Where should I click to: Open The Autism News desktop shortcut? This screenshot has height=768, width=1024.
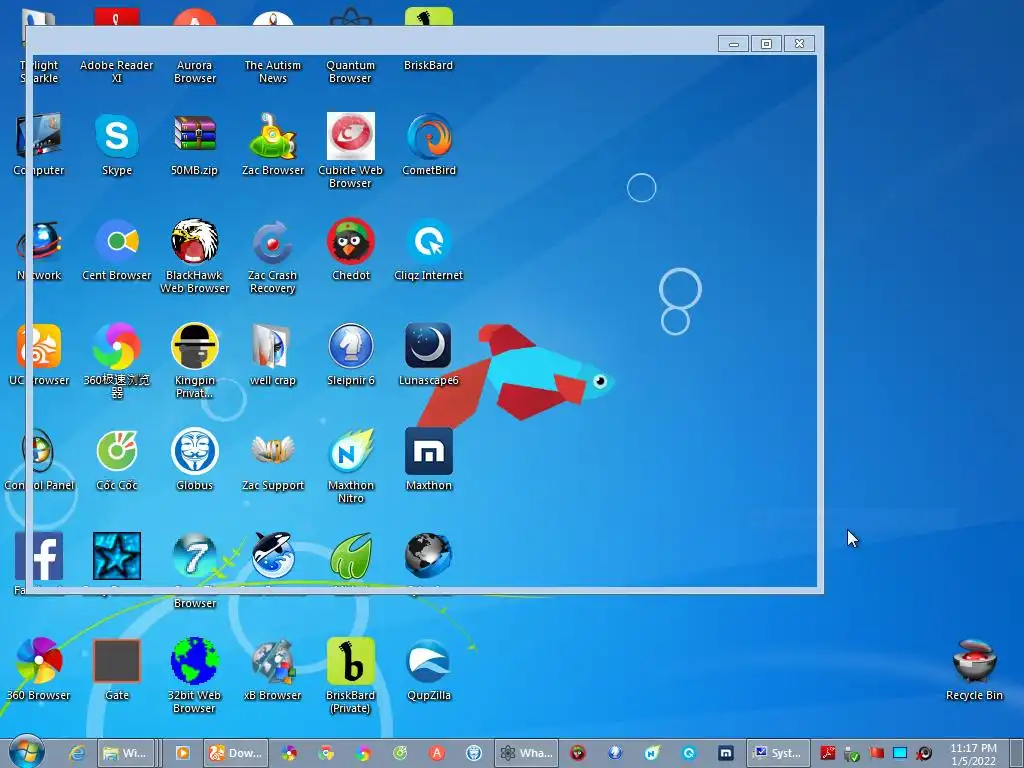[x=272, y=46]
